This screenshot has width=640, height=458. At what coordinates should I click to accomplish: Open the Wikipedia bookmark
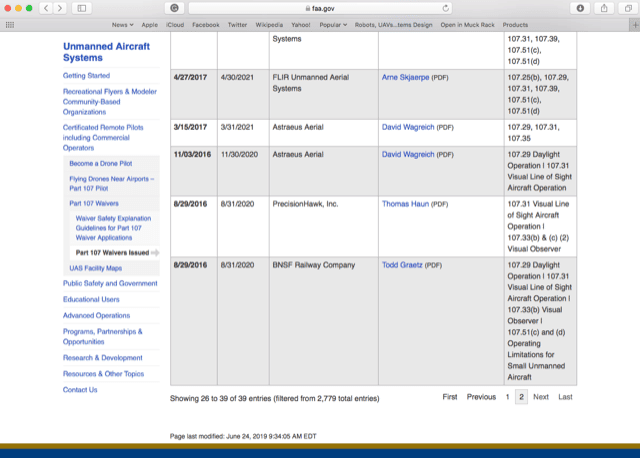(x=268, y=24)
